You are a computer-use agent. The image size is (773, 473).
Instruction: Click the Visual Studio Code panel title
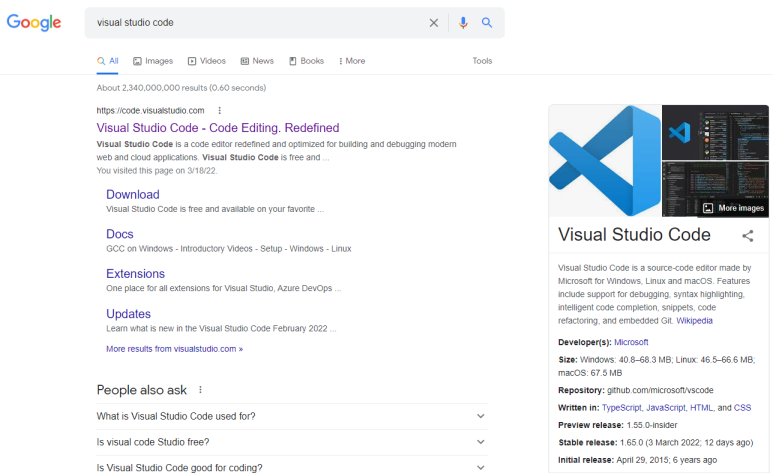(634, 235)
